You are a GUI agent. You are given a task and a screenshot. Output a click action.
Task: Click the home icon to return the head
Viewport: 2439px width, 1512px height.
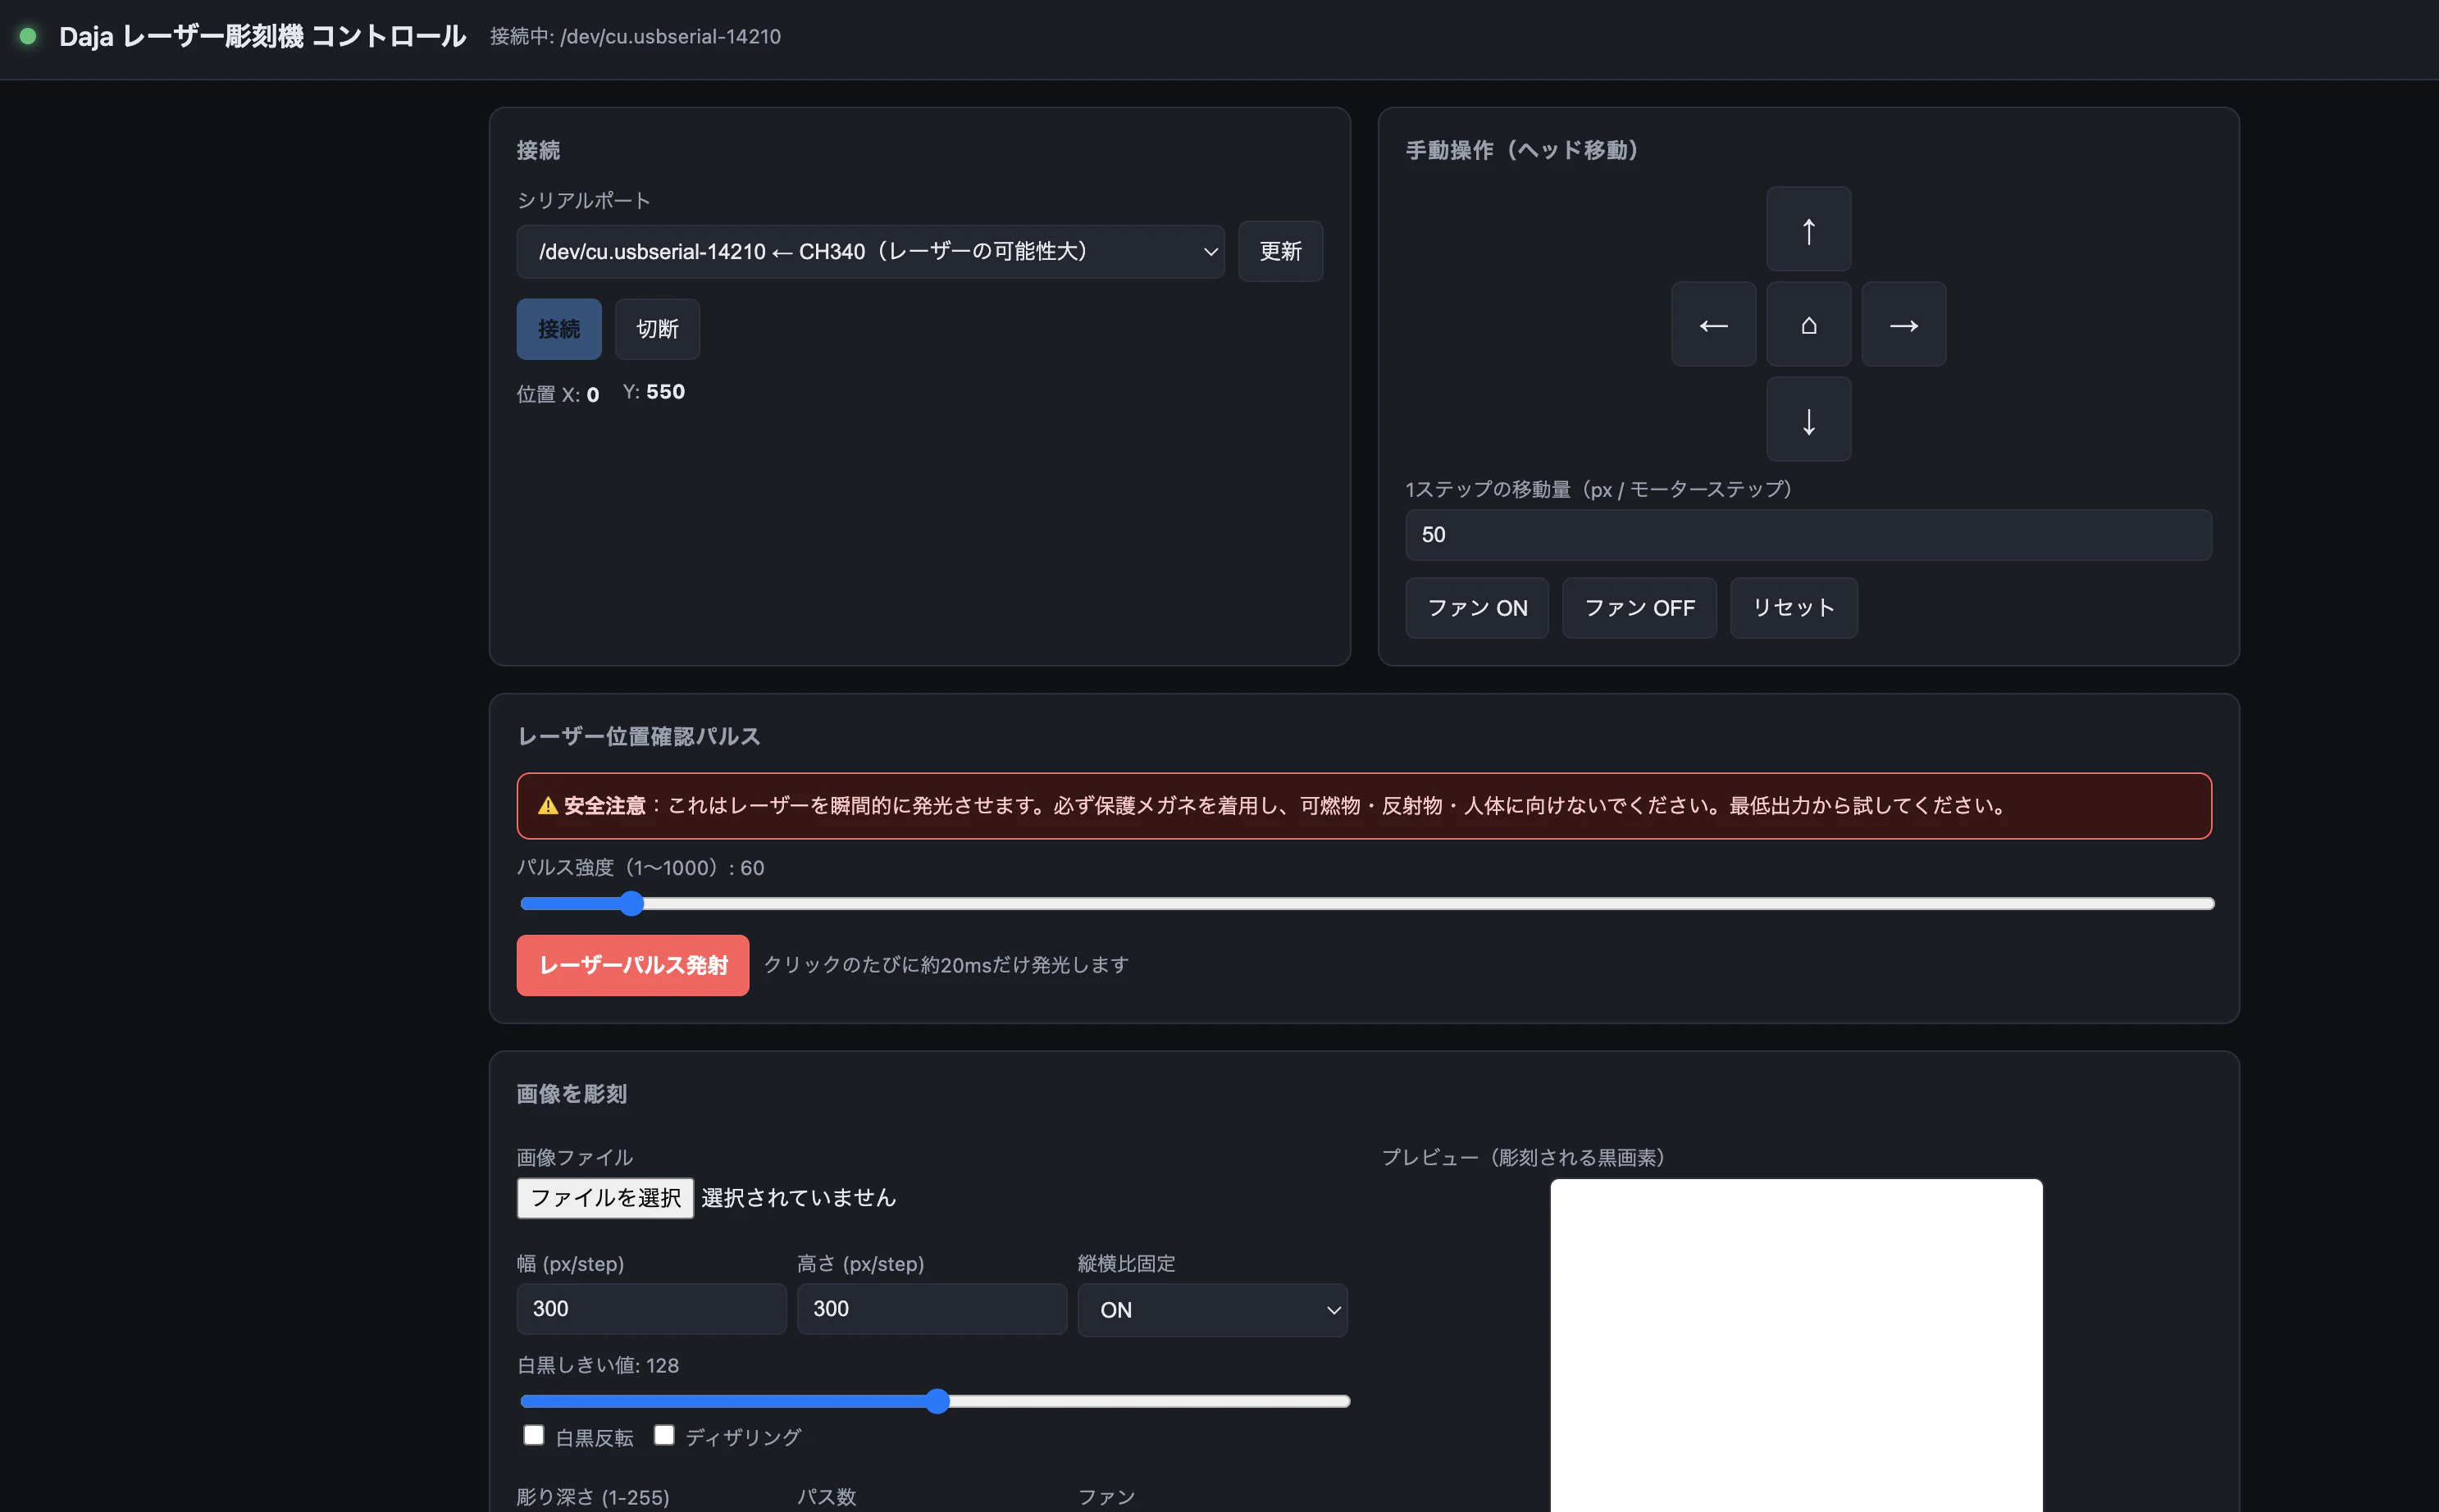point(1808,324)
